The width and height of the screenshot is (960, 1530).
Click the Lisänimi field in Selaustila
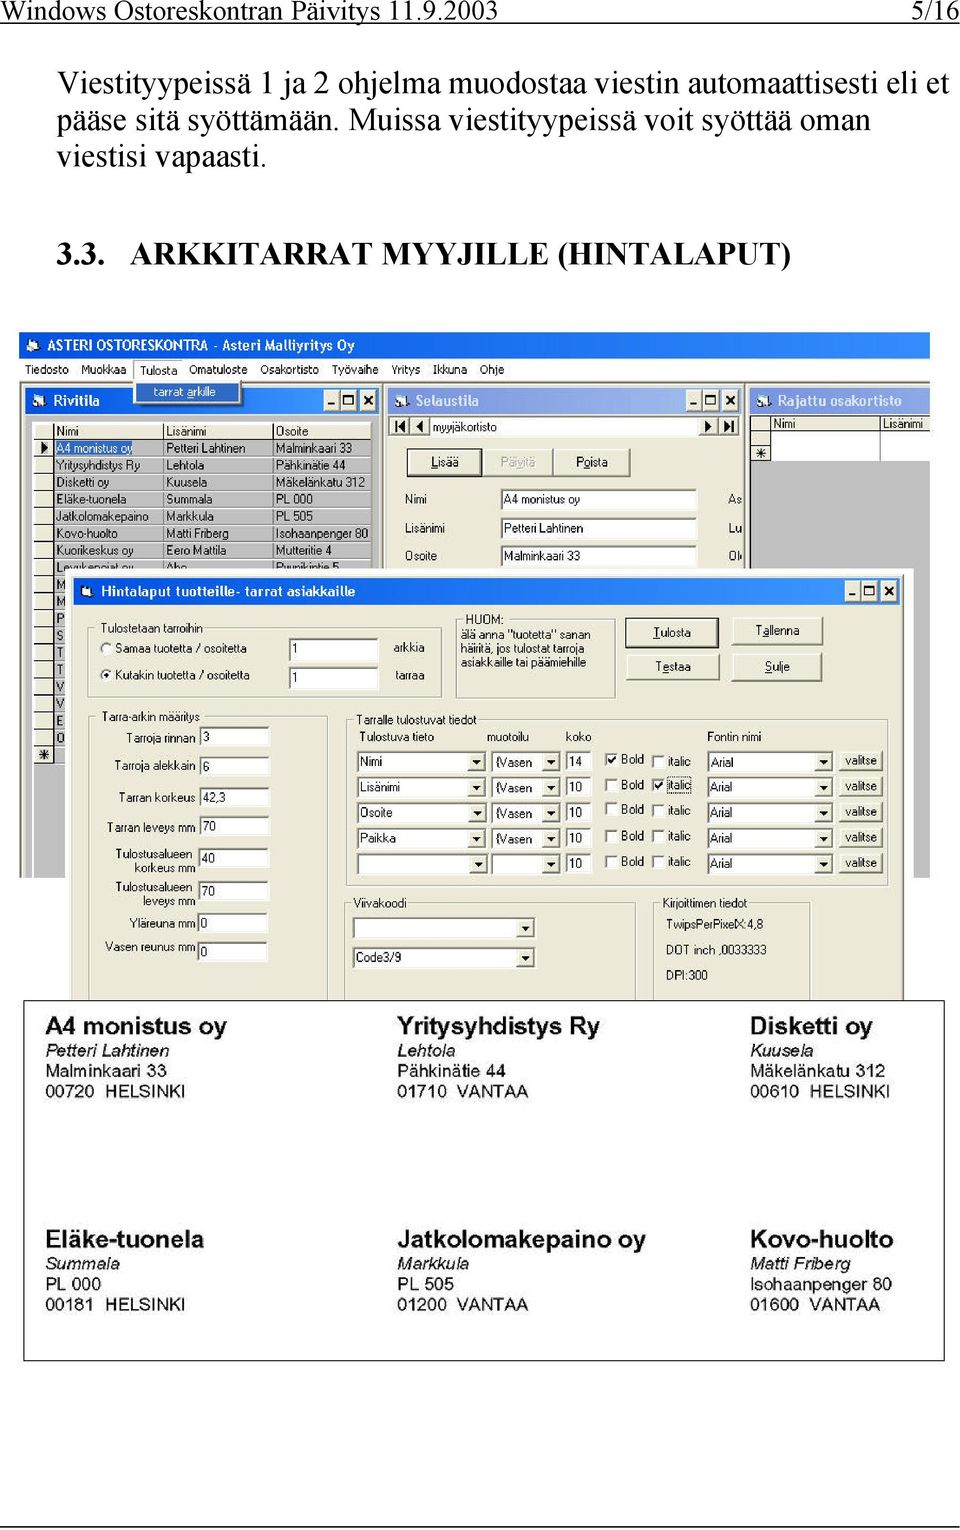[598, 528]
